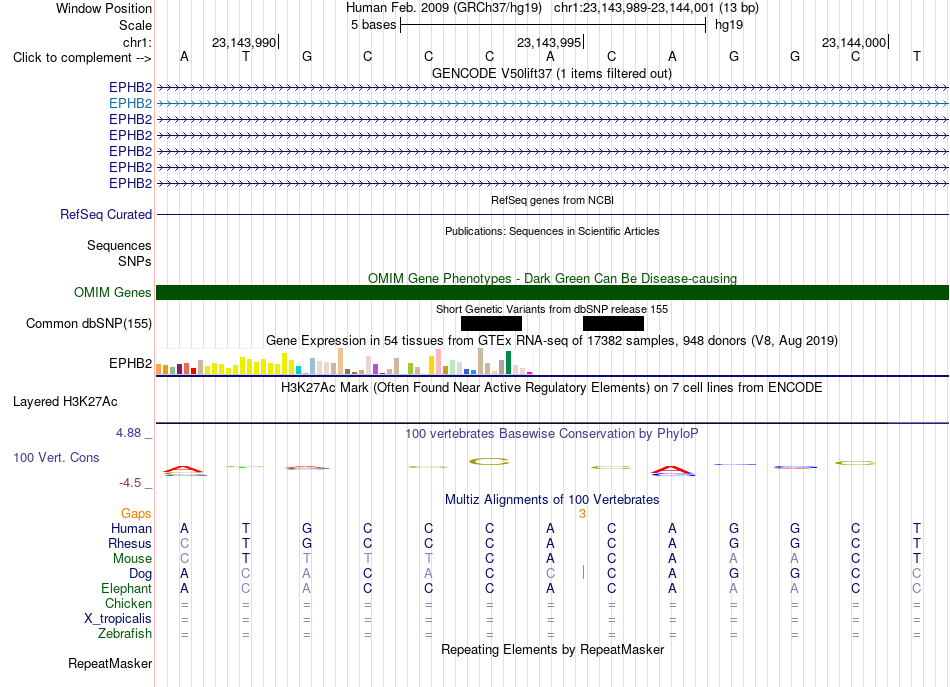Click the hg19 text beside scale bar
The image size is (950, 687).
tap(729, 25)
